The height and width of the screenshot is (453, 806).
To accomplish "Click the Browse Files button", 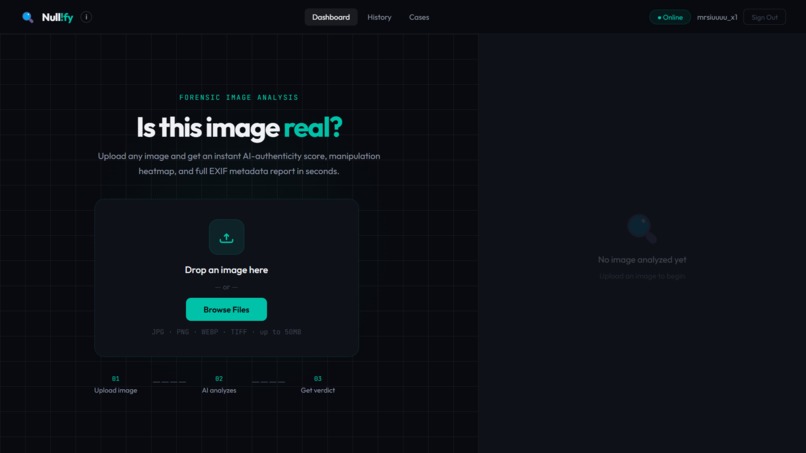I will click(x=226, y=310).
